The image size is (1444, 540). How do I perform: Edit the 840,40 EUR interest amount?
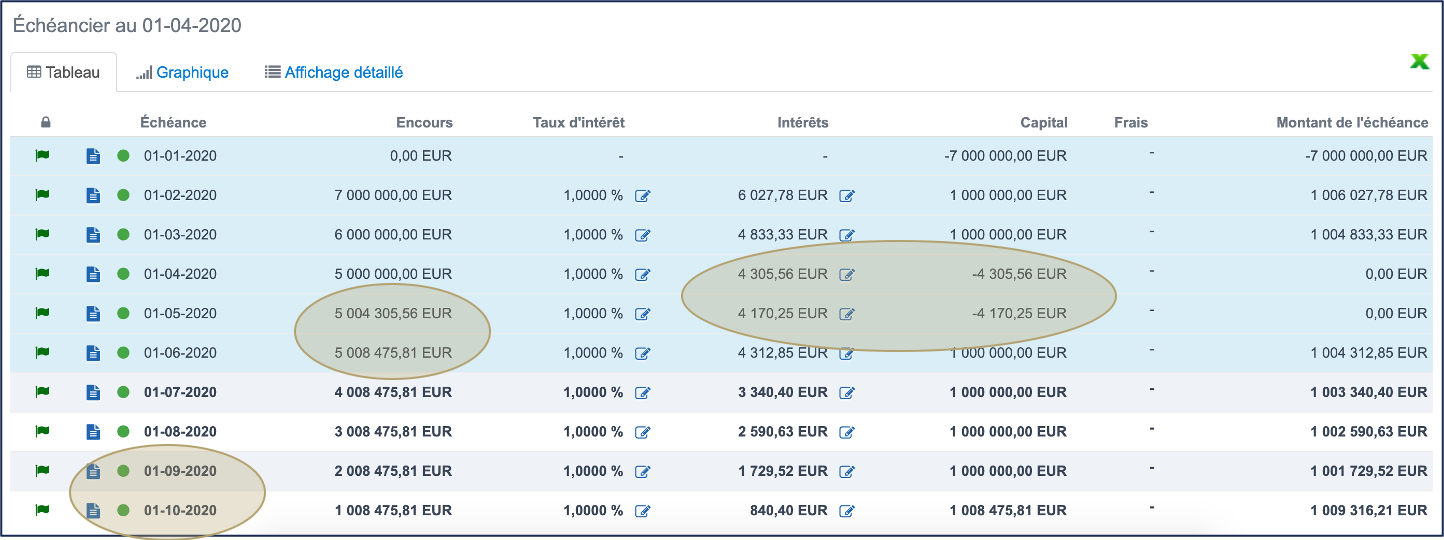(847, 511)
